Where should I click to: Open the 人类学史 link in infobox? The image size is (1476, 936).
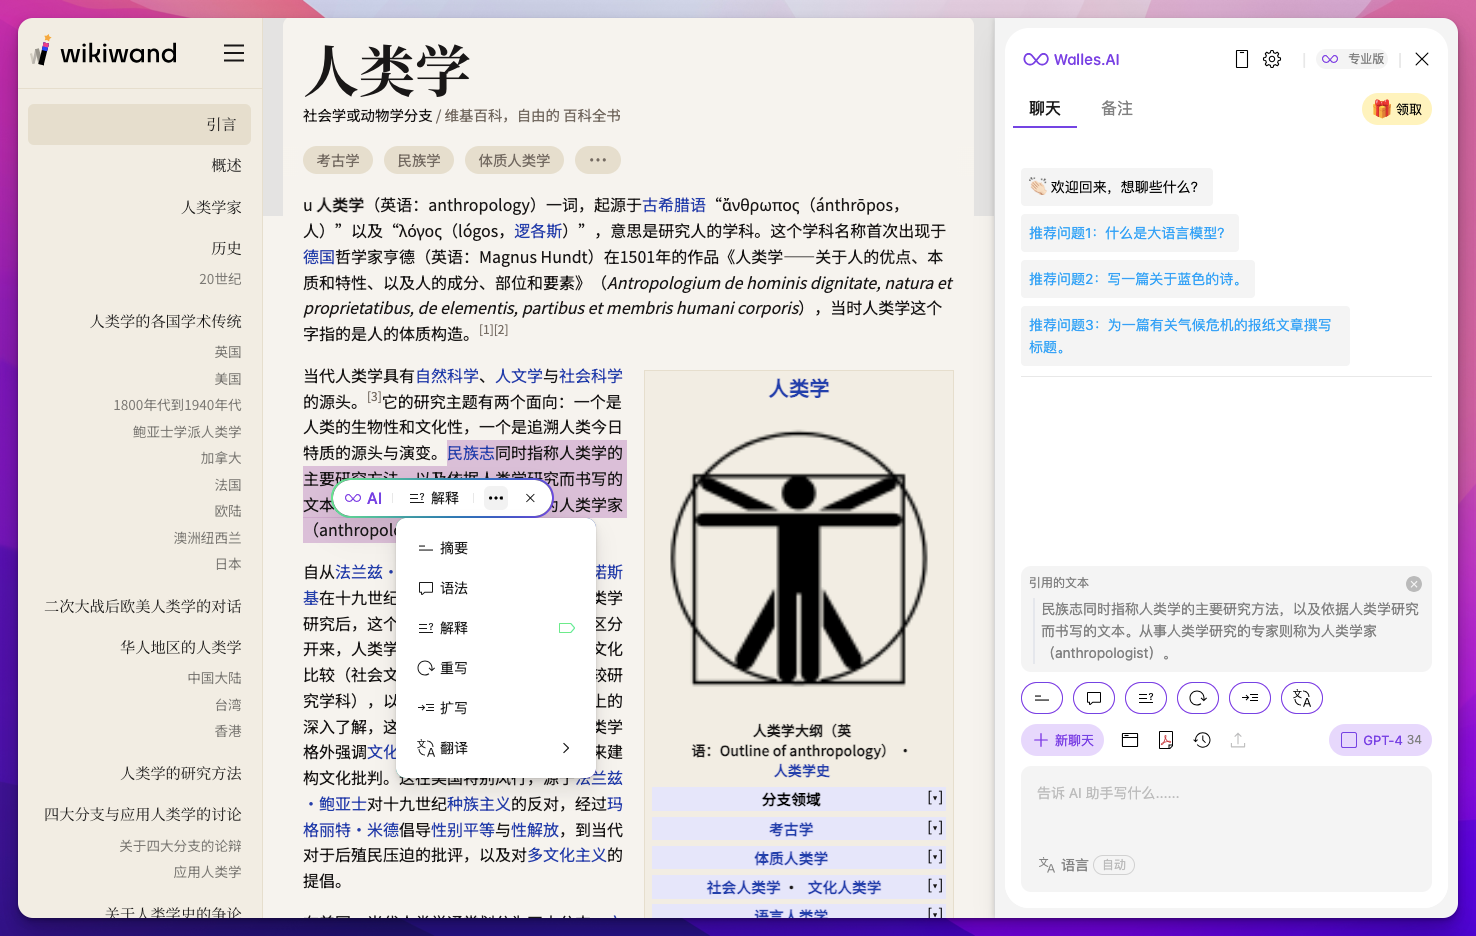coord(802,771)
